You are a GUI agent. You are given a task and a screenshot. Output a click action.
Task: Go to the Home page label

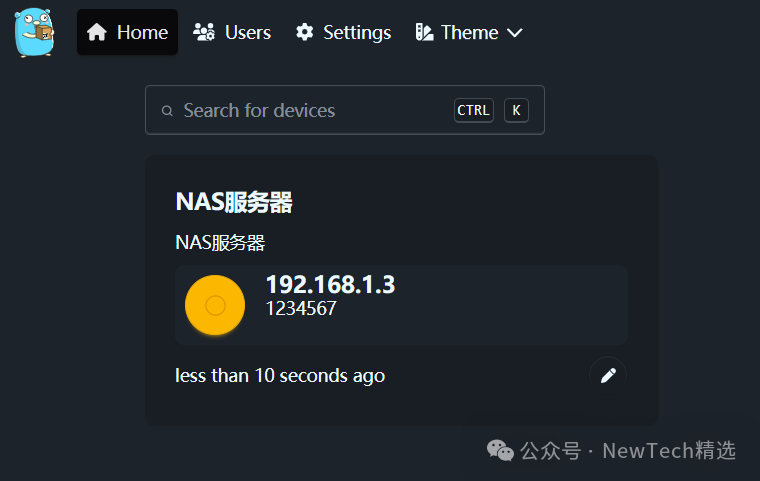[142, 32]
